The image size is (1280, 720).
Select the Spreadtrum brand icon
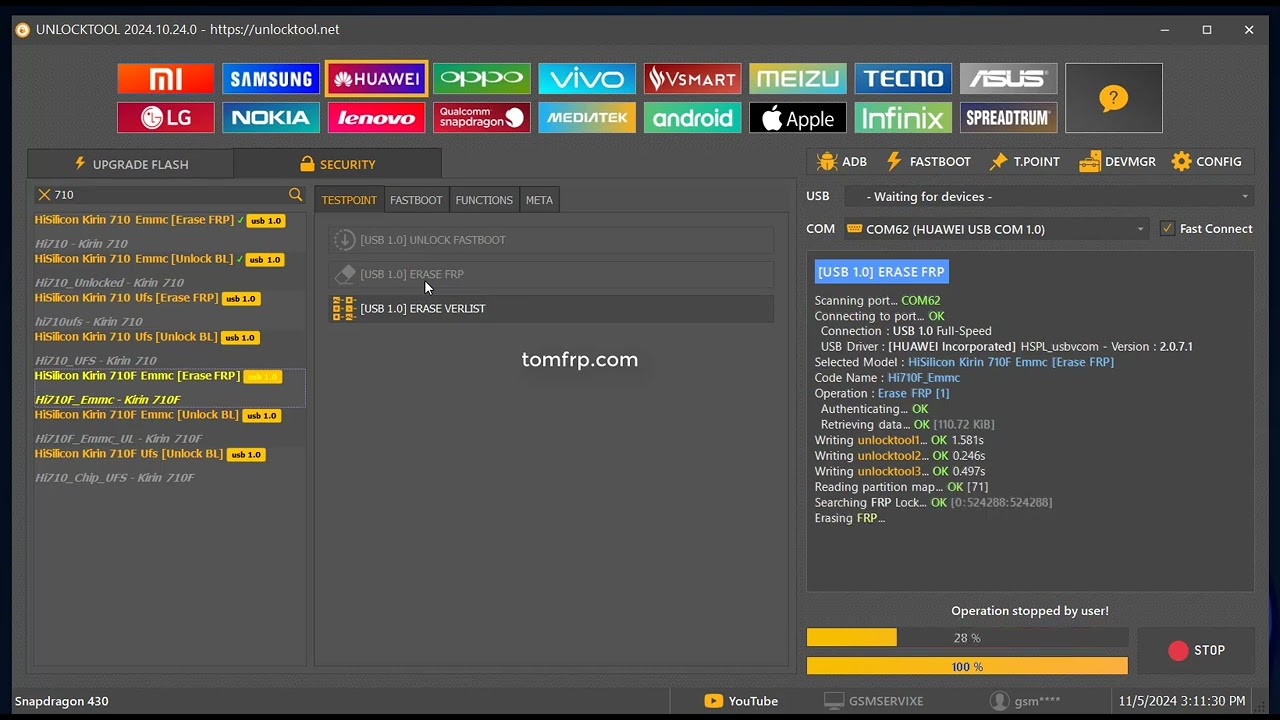[x=1009, y=118]
